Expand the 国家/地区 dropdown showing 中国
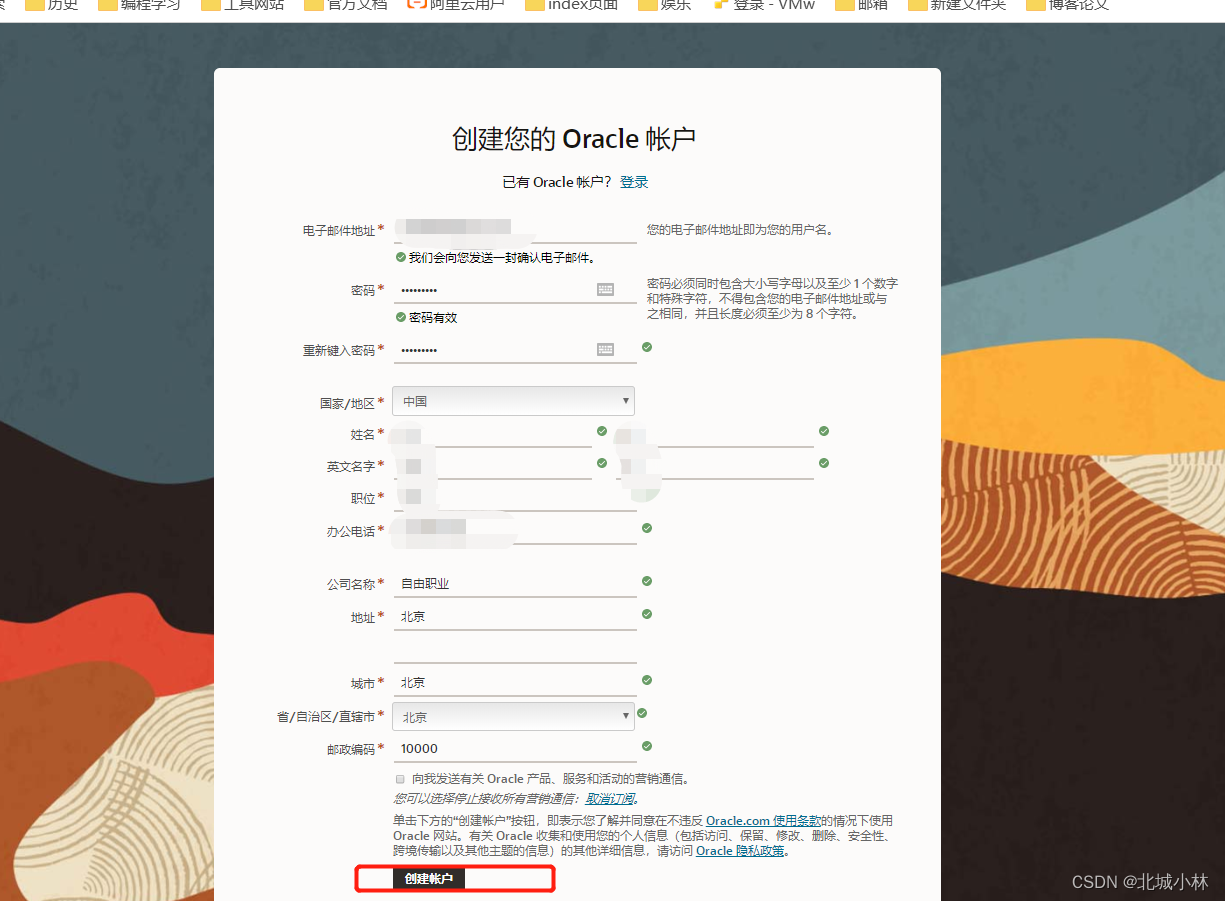 (x=514, y=401)
